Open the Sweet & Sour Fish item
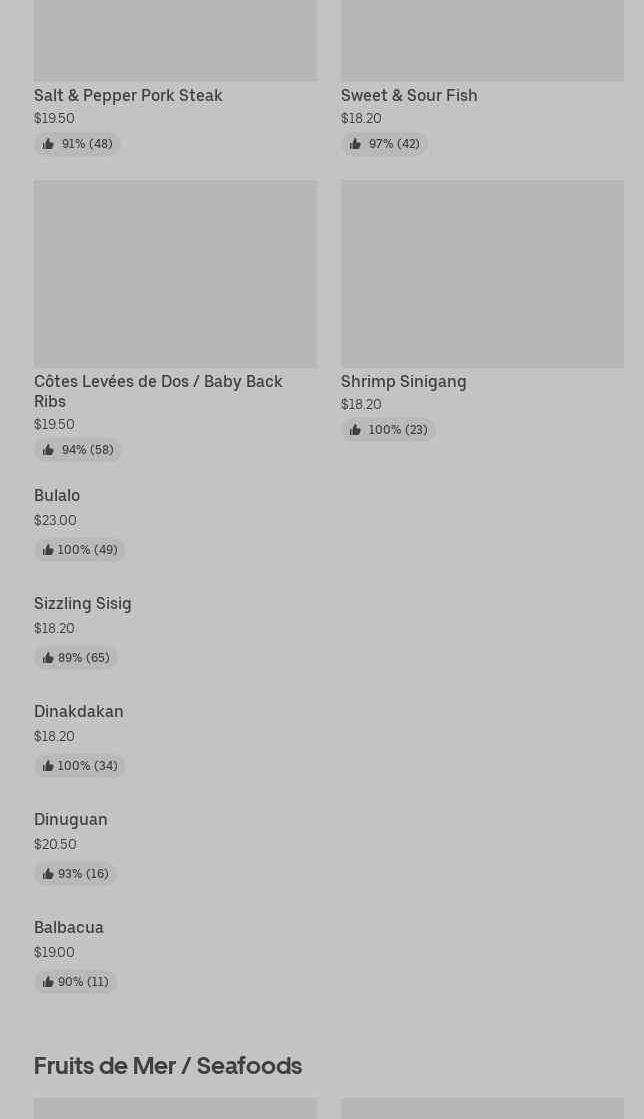Viewport: 644px width, 1119px height. tap(409, 95)
